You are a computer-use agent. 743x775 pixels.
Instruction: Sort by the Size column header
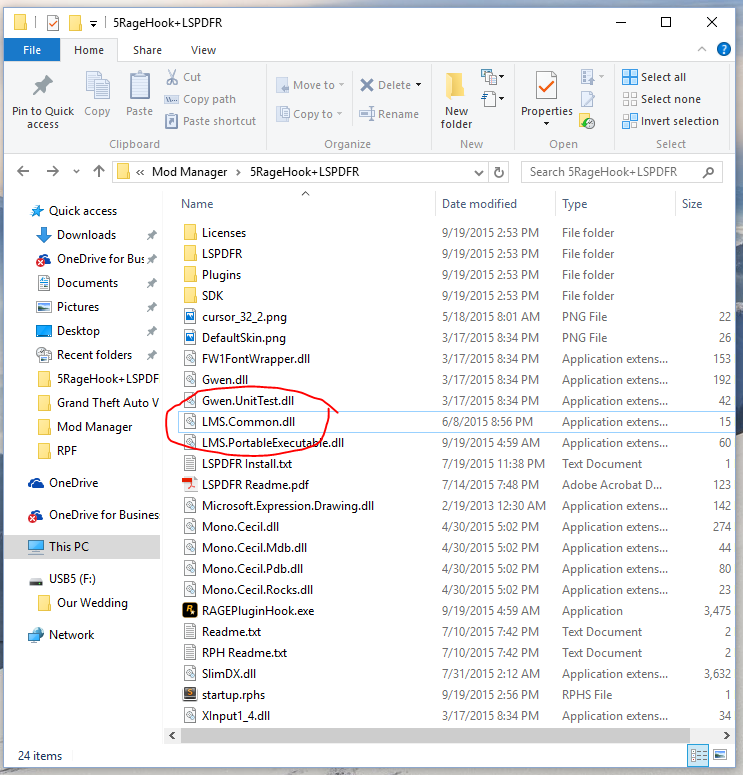(x=692, y=204)
